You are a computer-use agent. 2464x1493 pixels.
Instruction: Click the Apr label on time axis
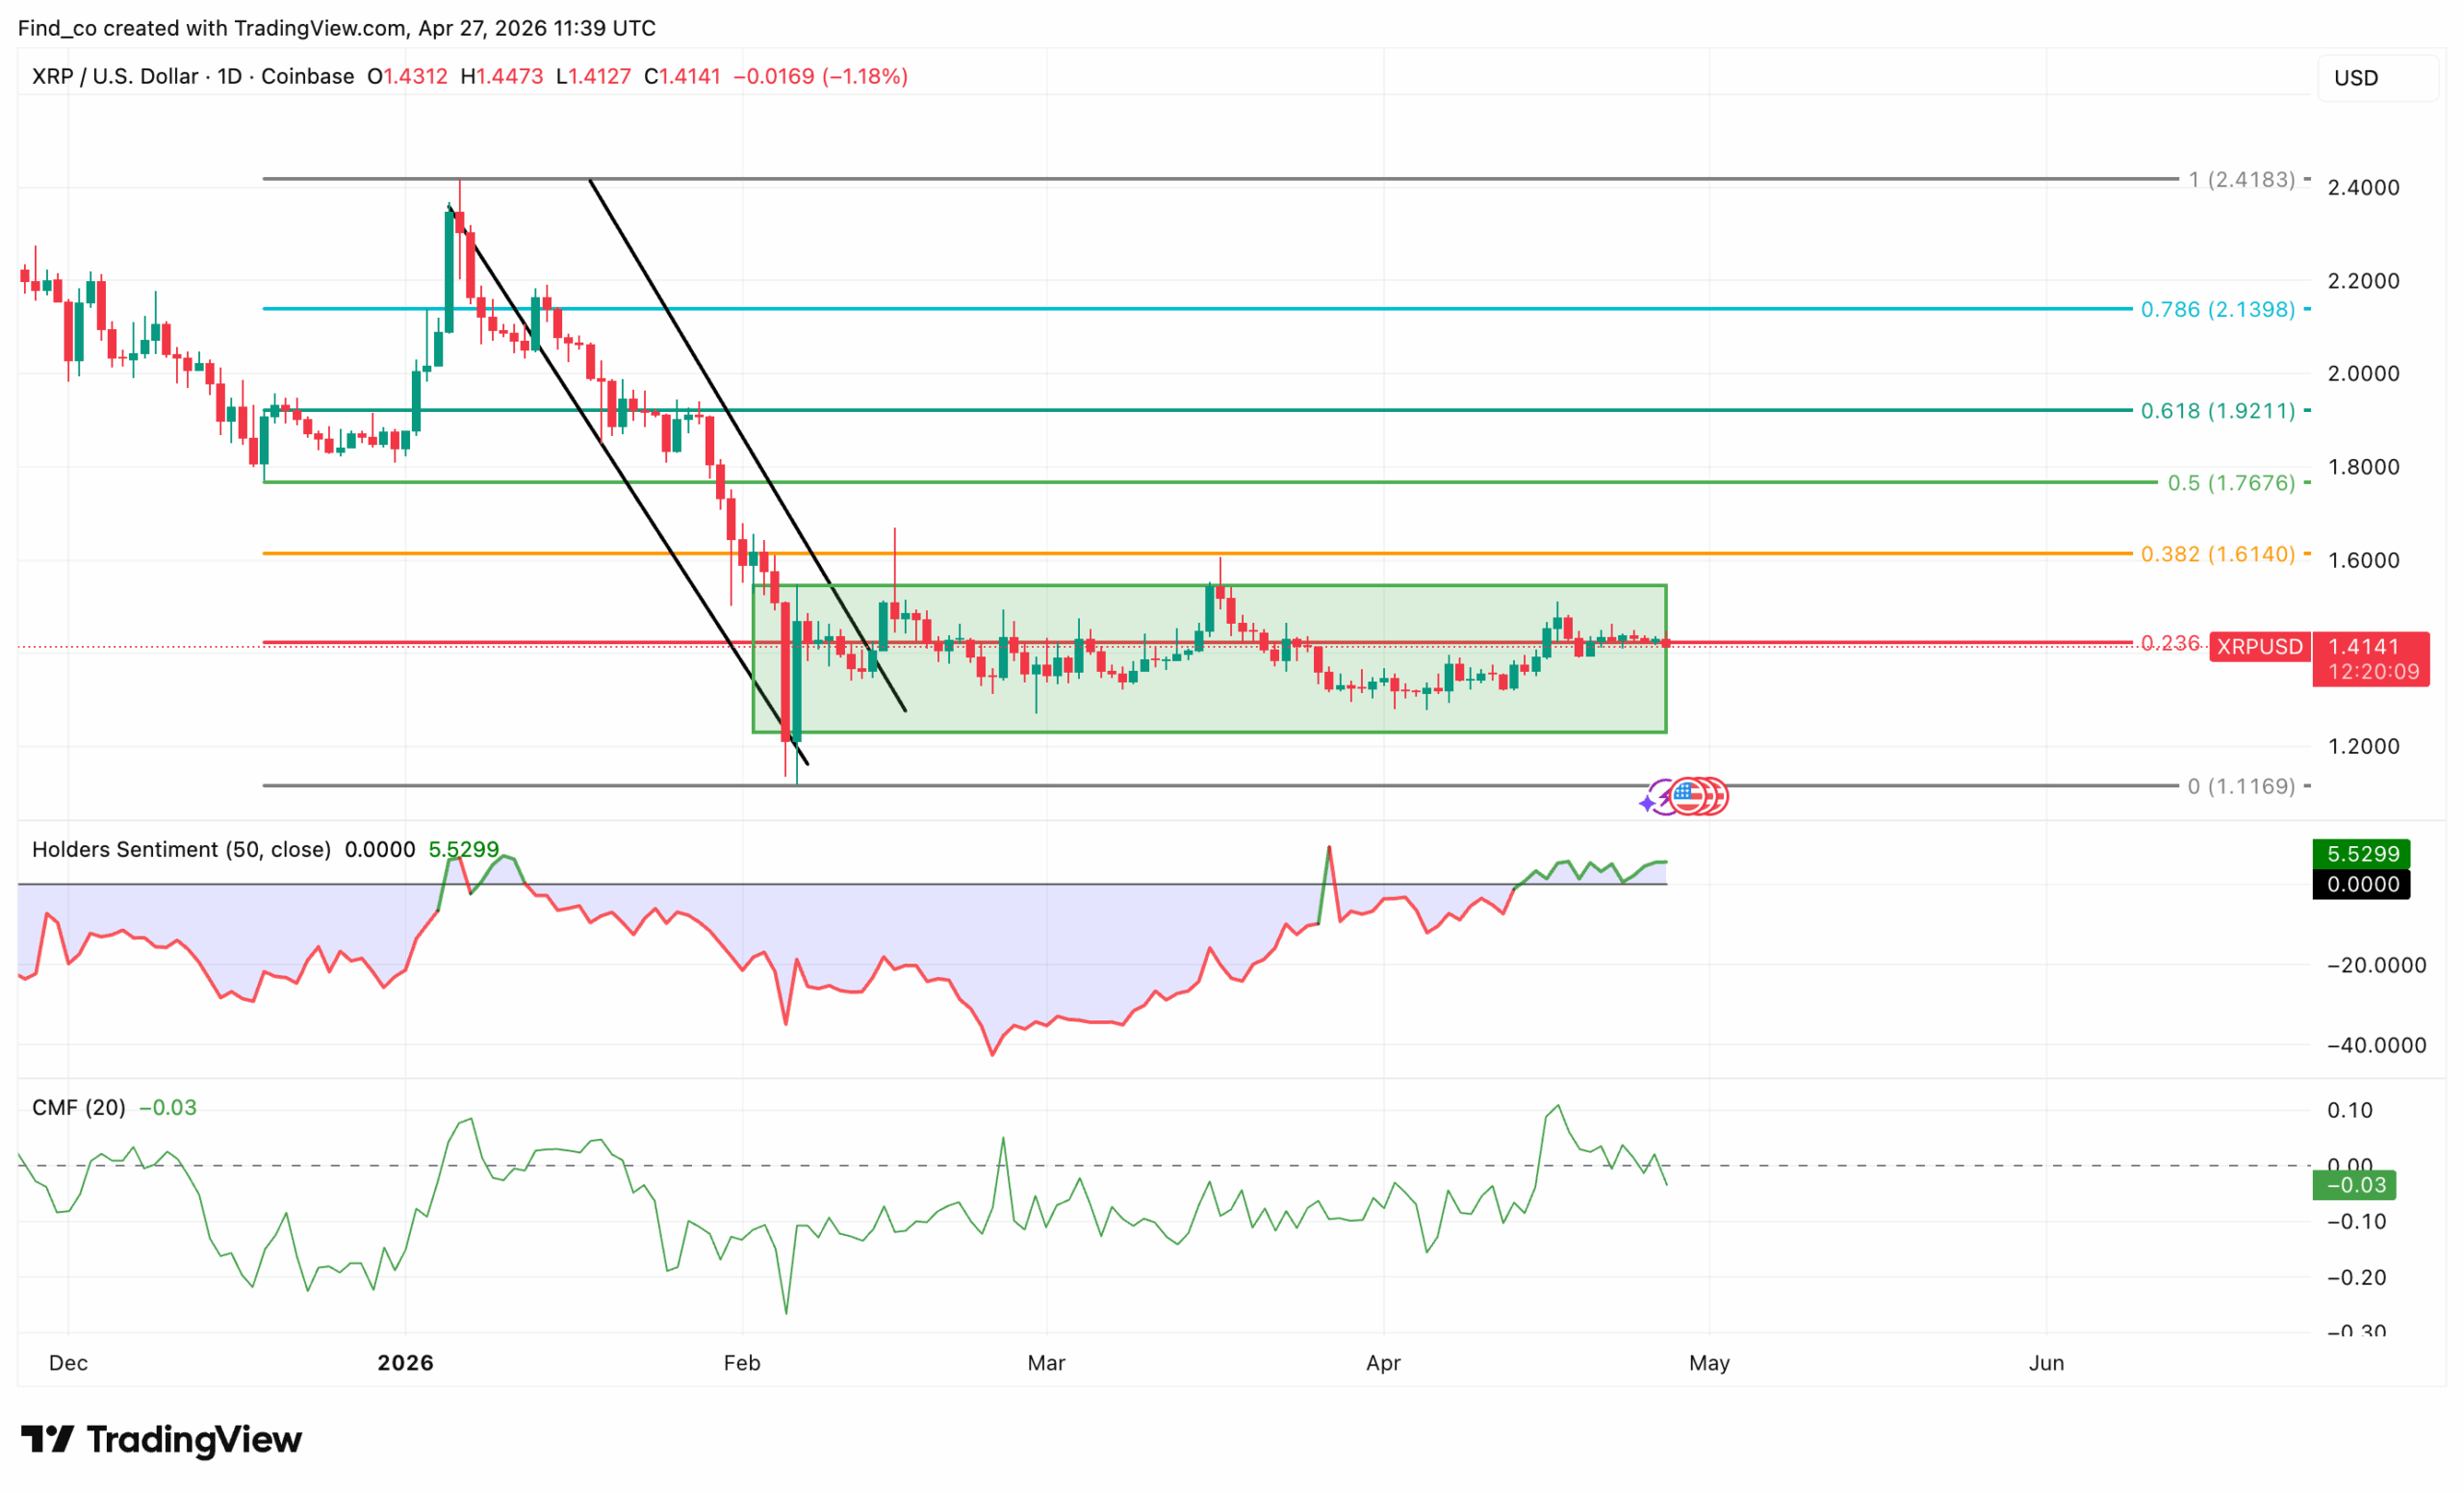(x=1383, y=1363)
